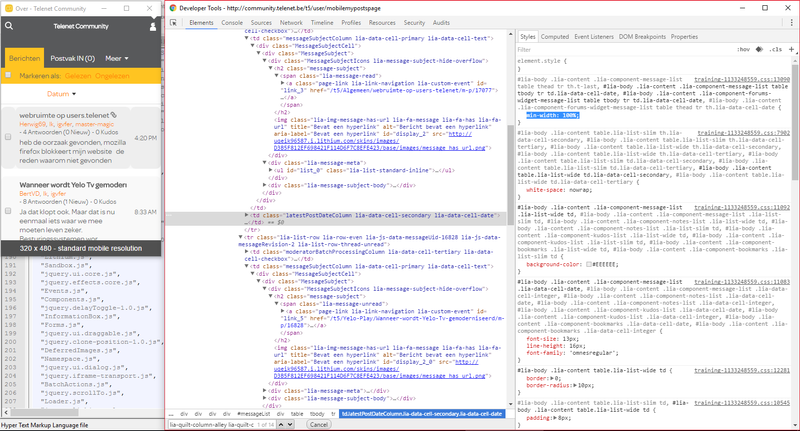Open the Properties sidebar tab
Image resolution: width=800 pixels, height=431 pixels.
coord(684,37)
